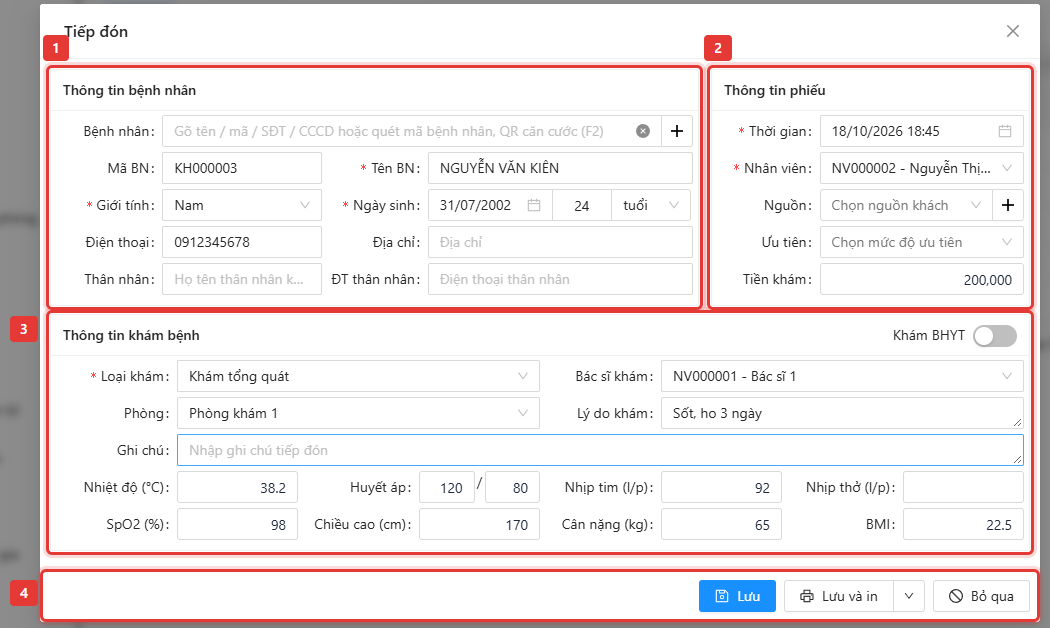Screen dimensions: 1050x628
Task: Click the Cân nặng weight field
Action: click(x=721, y=524)
